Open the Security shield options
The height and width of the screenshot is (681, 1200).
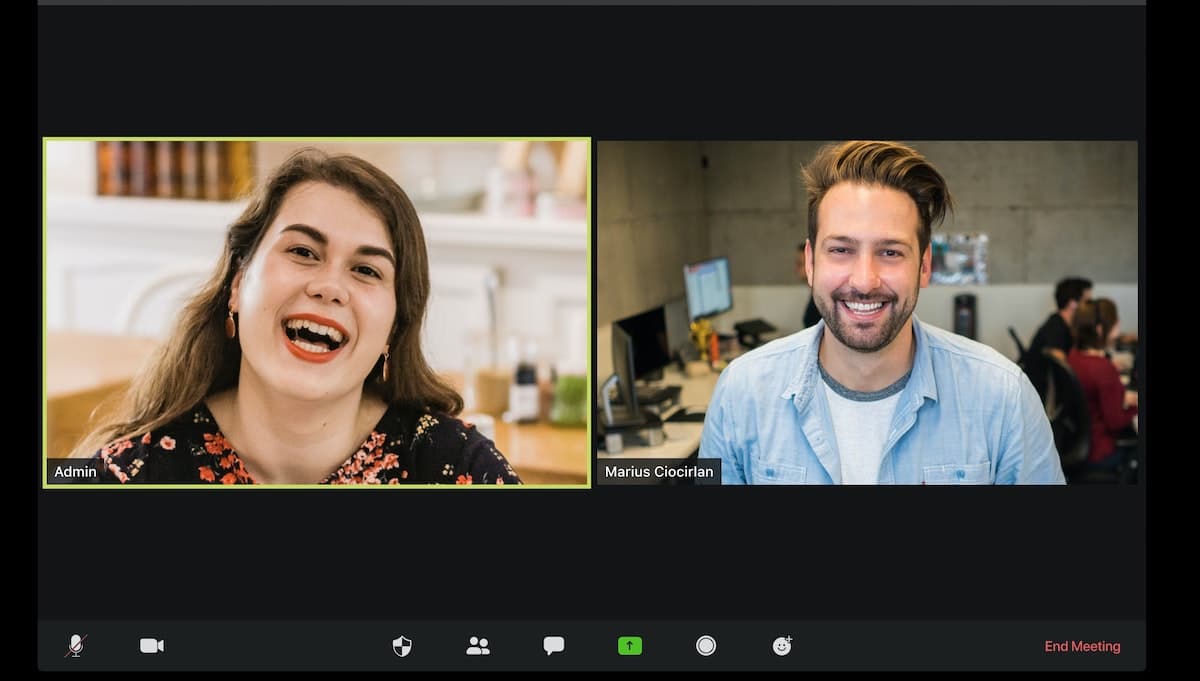pos(402,646)
